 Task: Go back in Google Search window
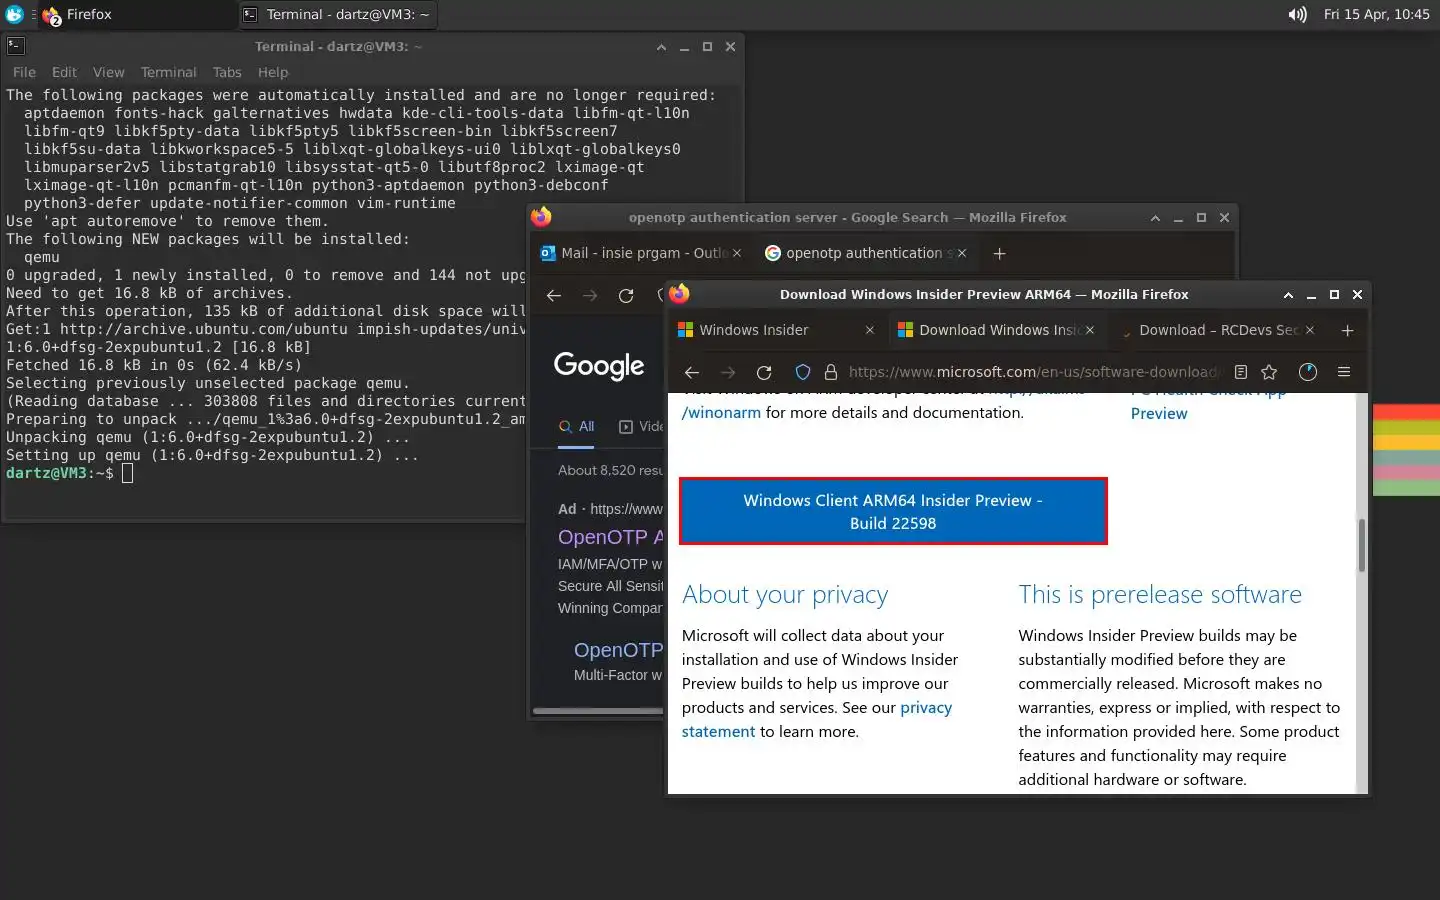click(554, 295)
